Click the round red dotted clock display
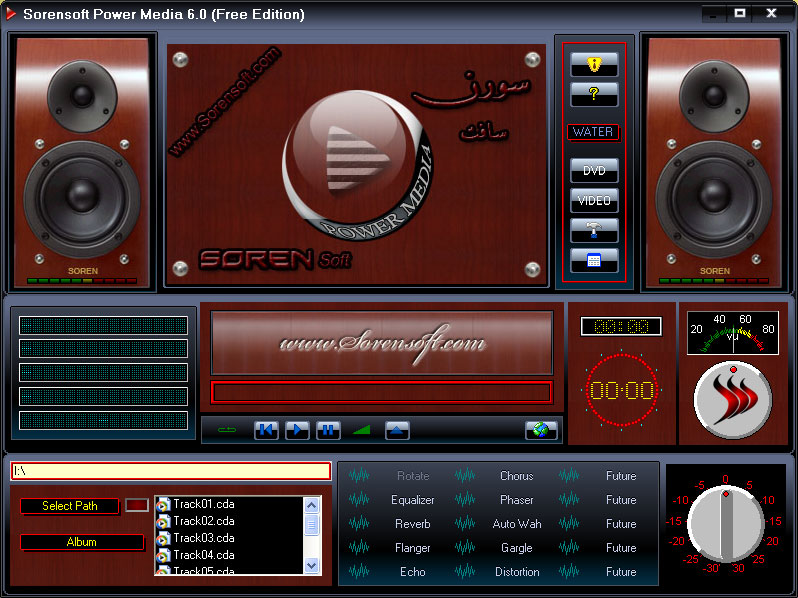The image size is (798, 598). coord(621,390)
